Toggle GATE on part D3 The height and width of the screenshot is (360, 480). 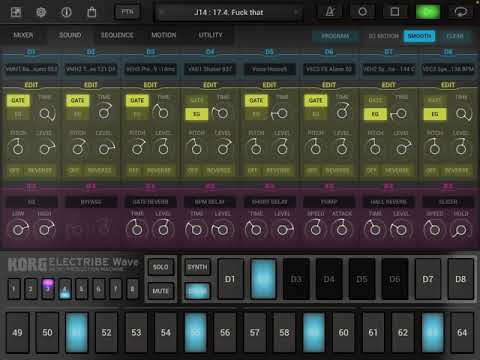137,100
